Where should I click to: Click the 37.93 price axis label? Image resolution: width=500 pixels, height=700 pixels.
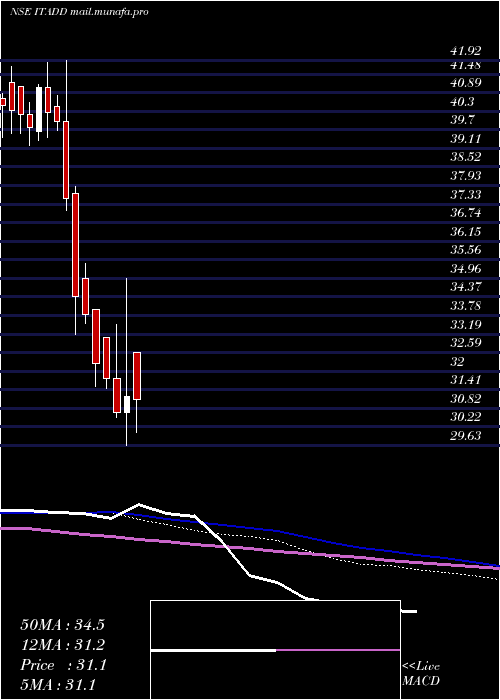[x=466, y=175]
